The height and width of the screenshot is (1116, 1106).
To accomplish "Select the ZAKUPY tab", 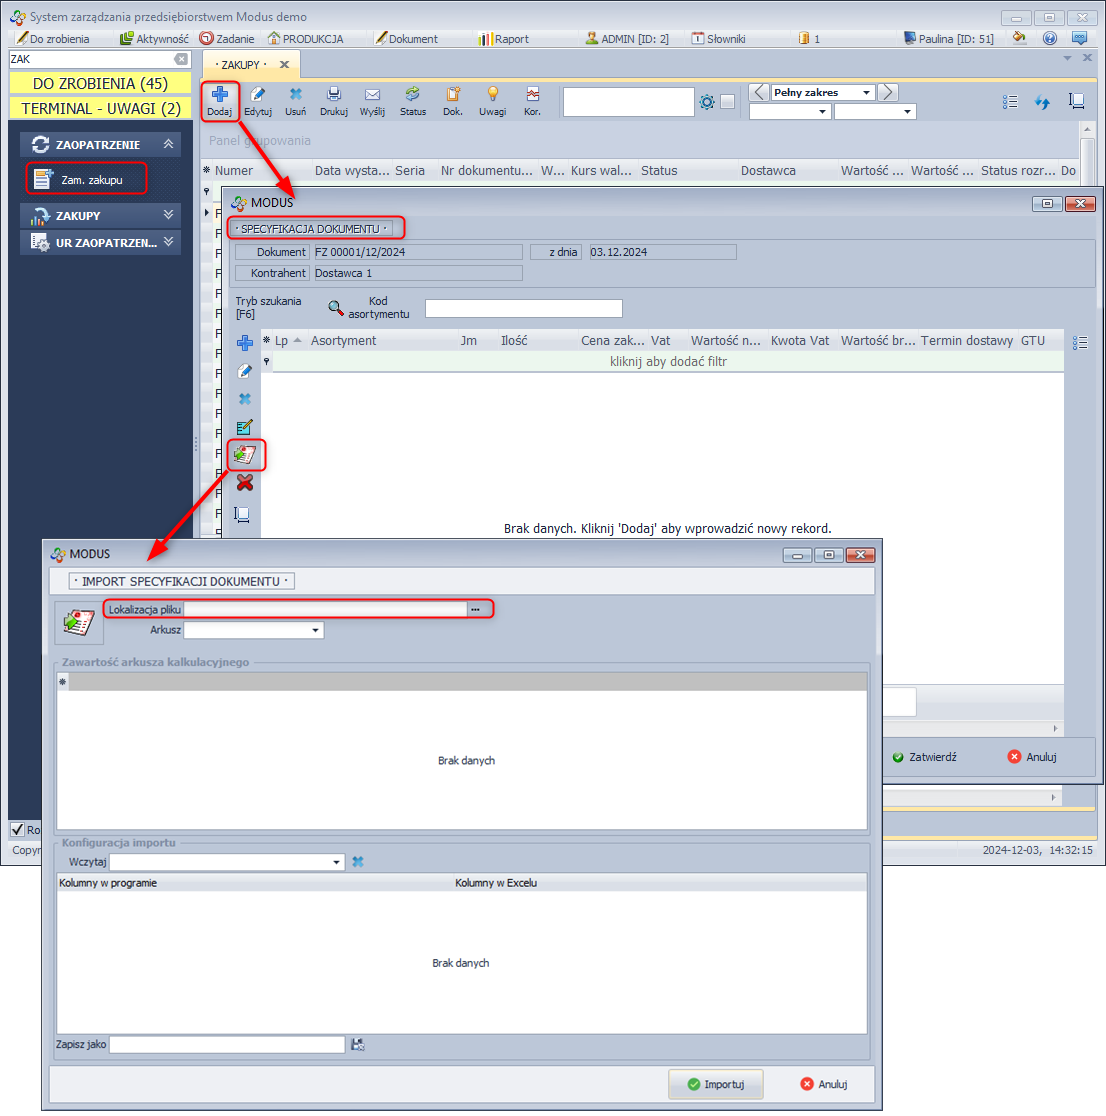I will click(x=241, y=65).
